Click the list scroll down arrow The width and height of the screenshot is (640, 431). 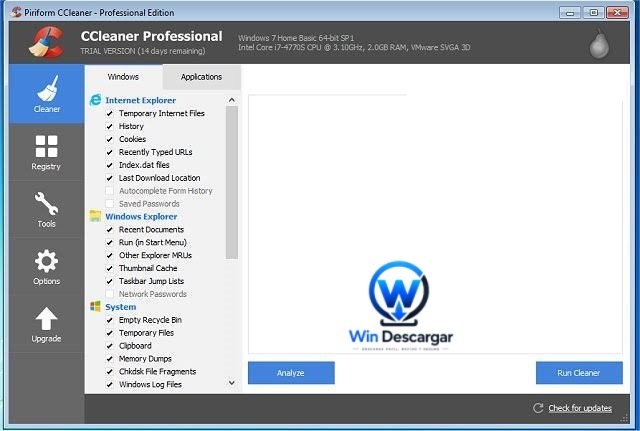(x=232, y=383)
